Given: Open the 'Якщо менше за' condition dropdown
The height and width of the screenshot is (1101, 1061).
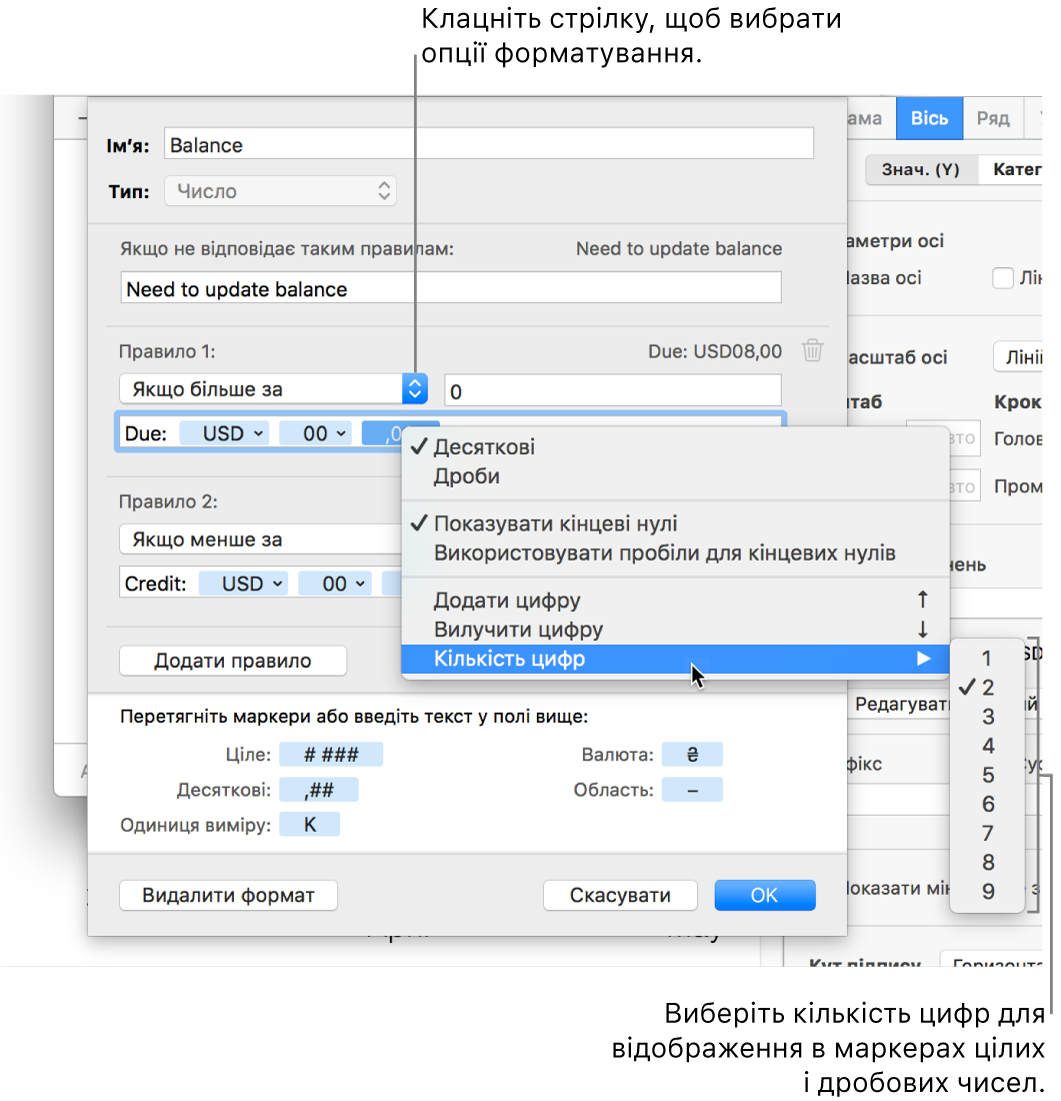Looking at the screenshot, I should (261, 539).
